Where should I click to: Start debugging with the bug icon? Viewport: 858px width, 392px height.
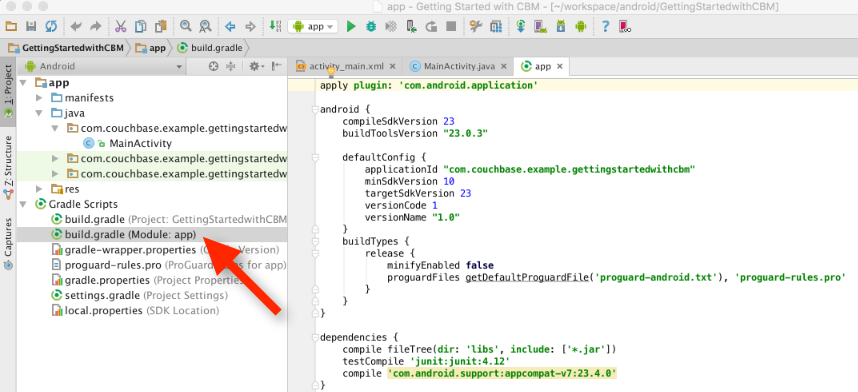(x=371, y=26)
